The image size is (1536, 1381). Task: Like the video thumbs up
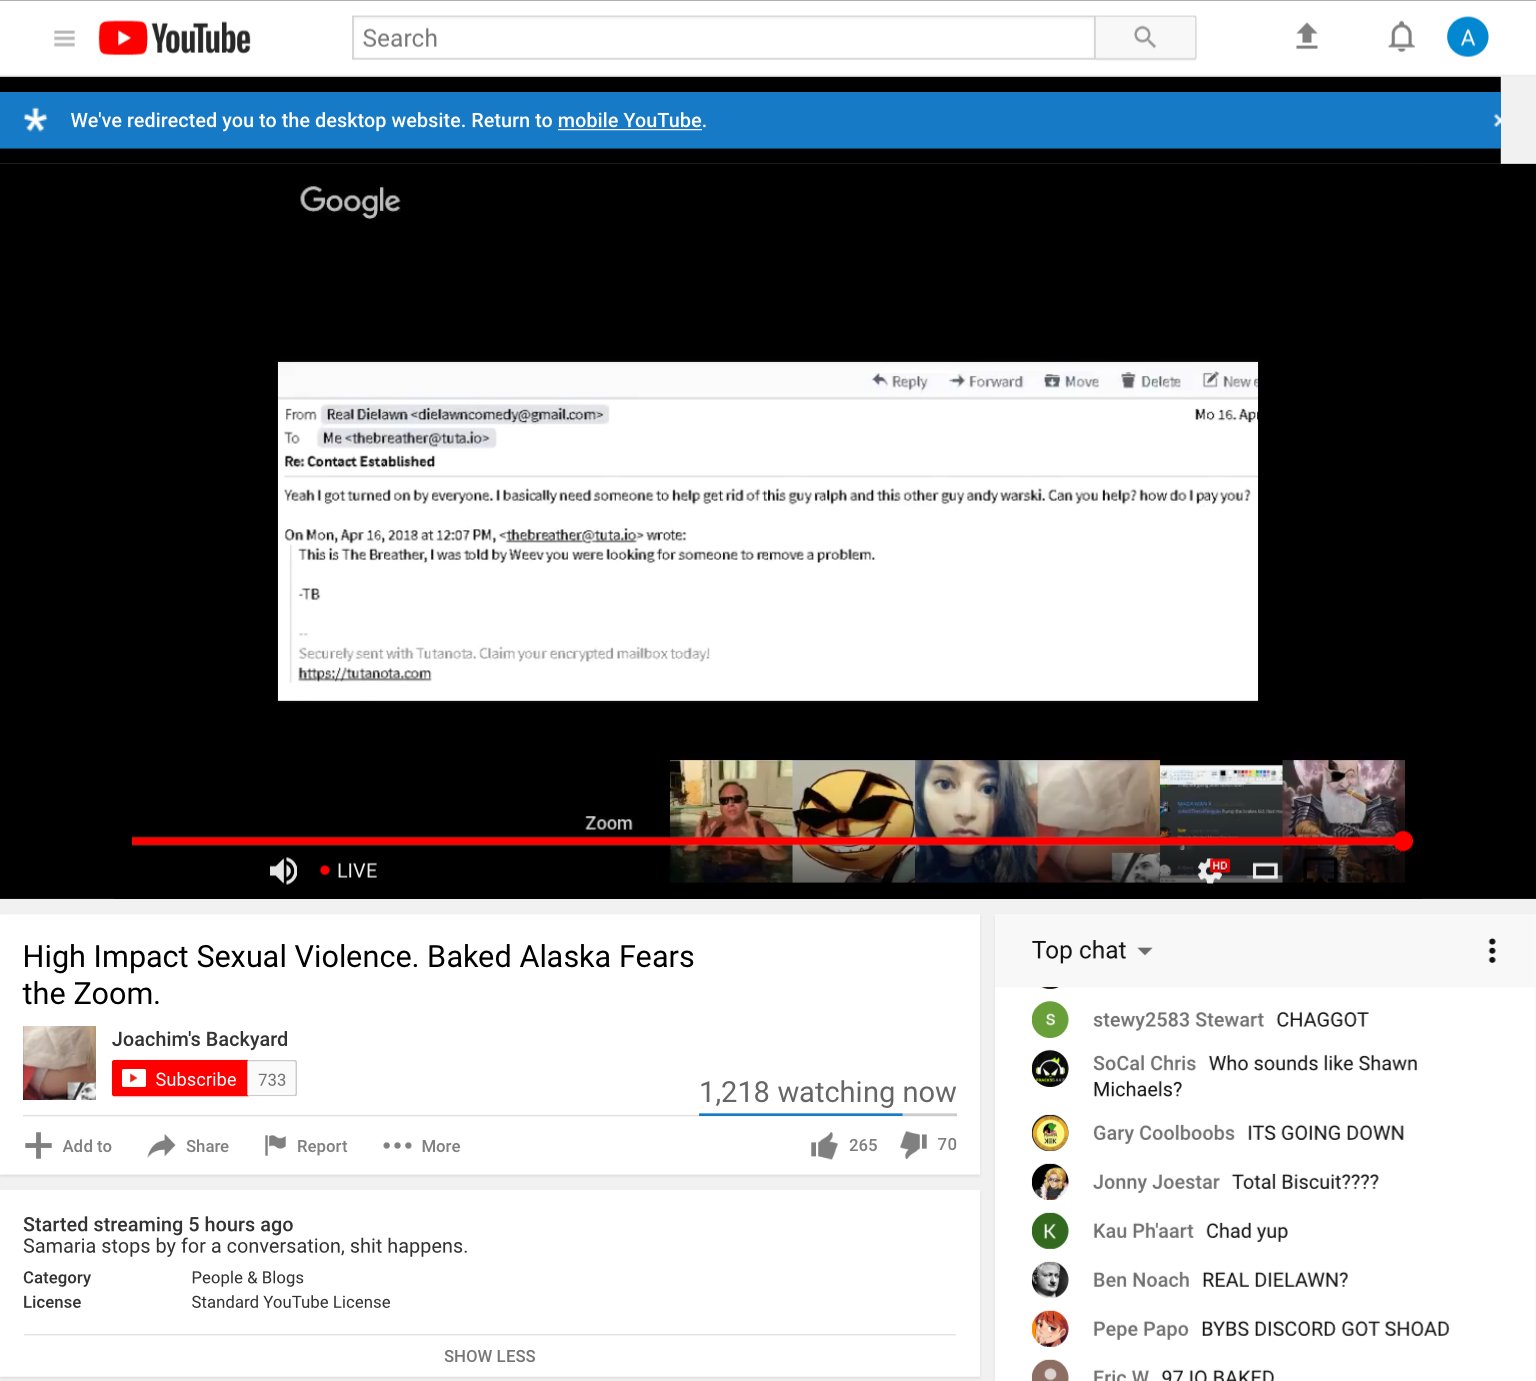[x=824, y=1146]
